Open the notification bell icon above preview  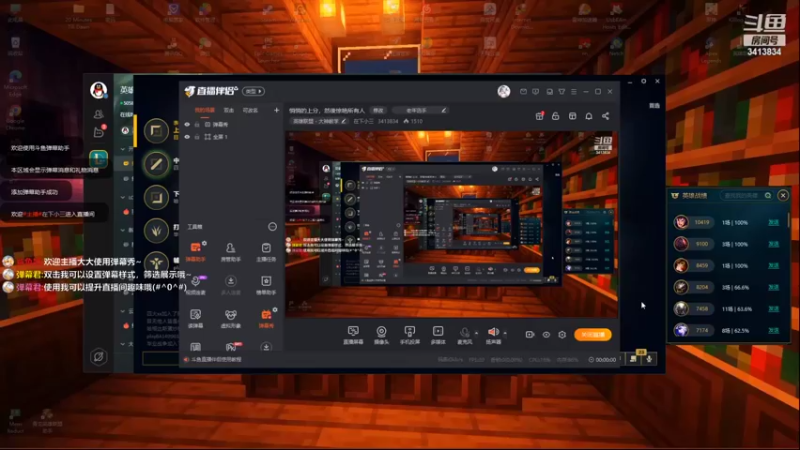[x=589, y=116]
